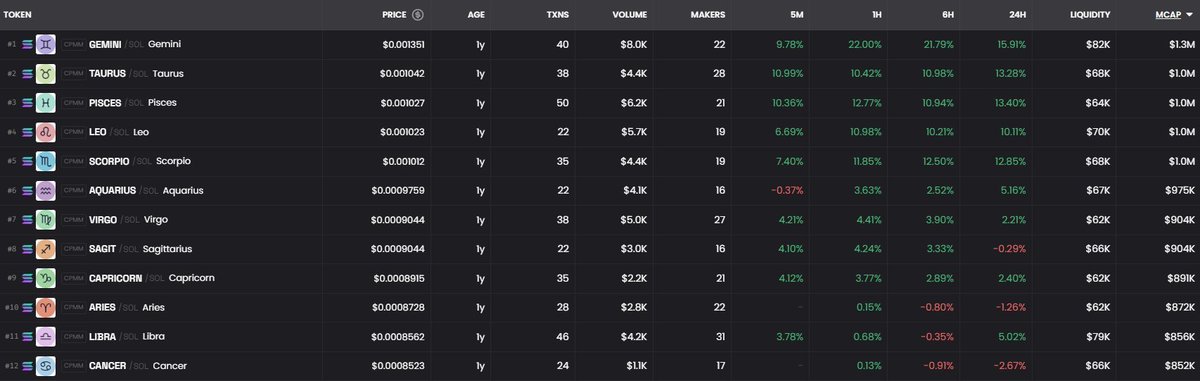Click the CPMM badge in CANCER row
Screen dimensions: 1200x381
(73, 366)
